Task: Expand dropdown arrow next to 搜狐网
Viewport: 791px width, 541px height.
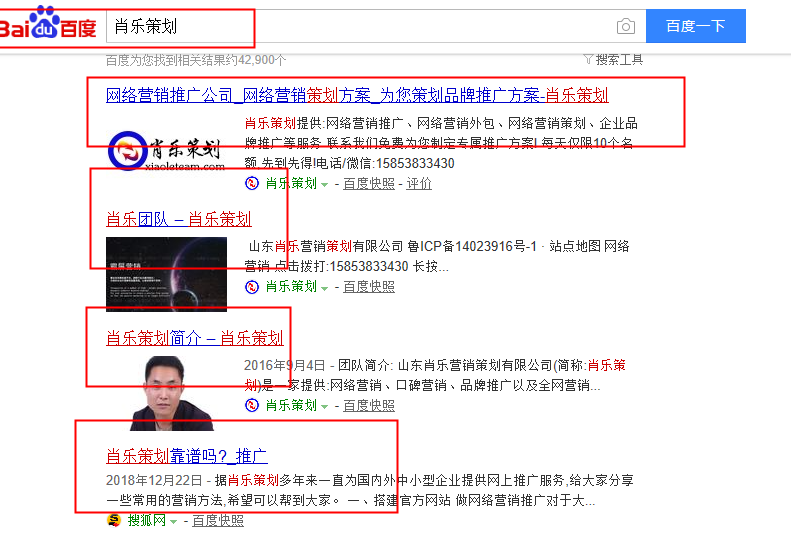Action: pos(173,522)
